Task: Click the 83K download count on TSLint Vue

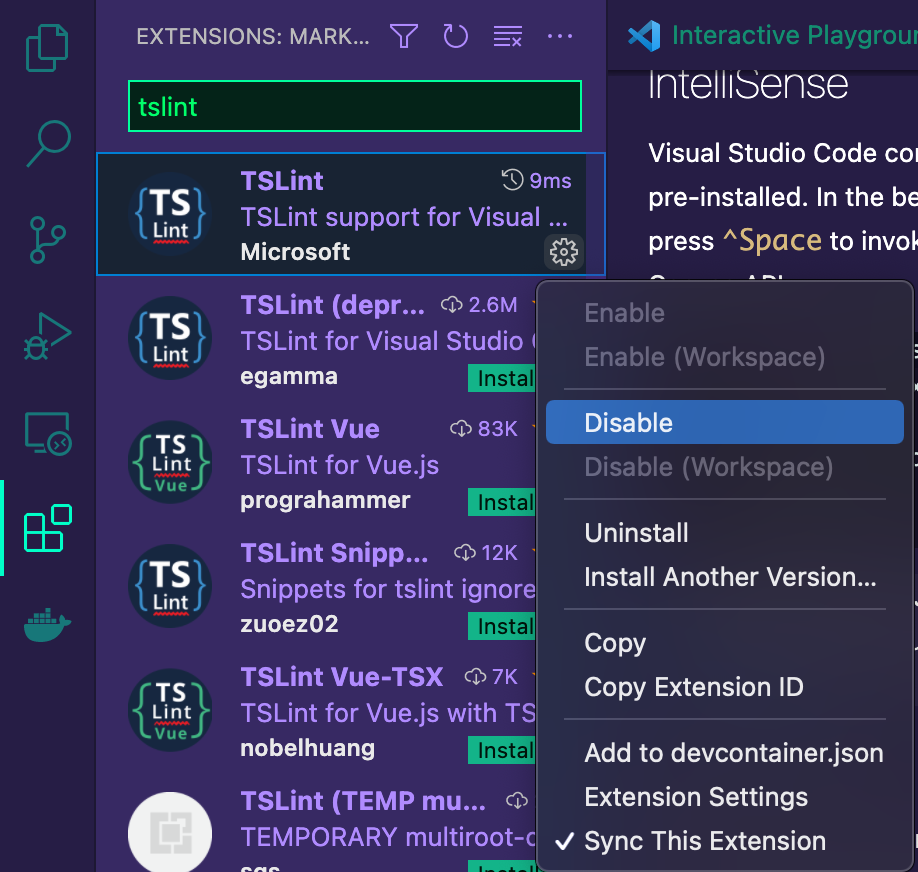Action: tap(484, 429)
